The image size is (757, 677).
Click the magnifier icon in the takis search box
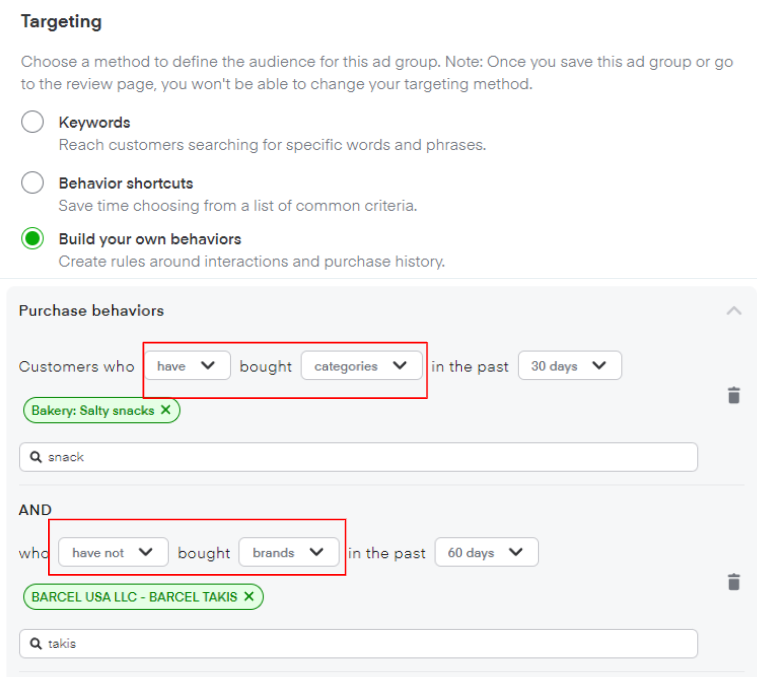pyautogui.click(x=35, y=643)
